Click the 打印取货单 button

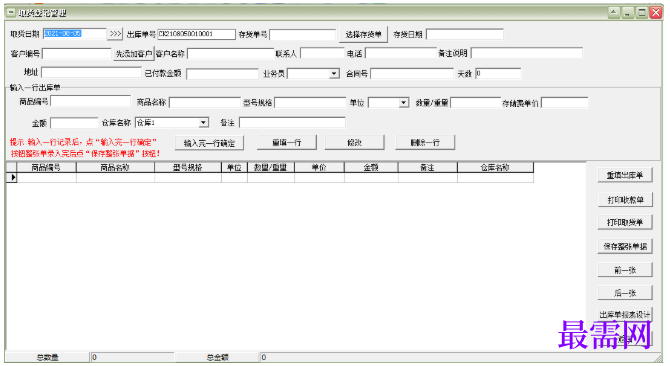pyautogui.click(x=625, y=222)
